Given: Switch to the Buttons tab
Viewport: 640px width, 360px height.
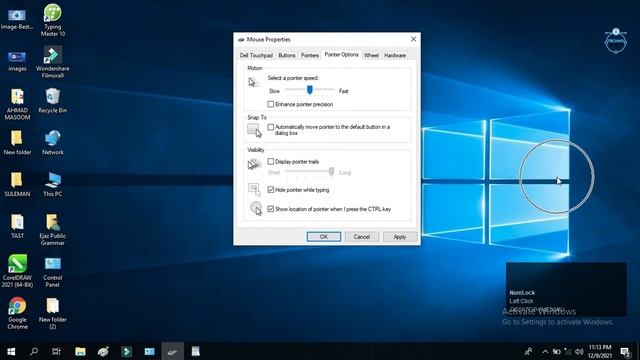Looking at the screenshot, I should pyautogui.click(x=287, y=55).
